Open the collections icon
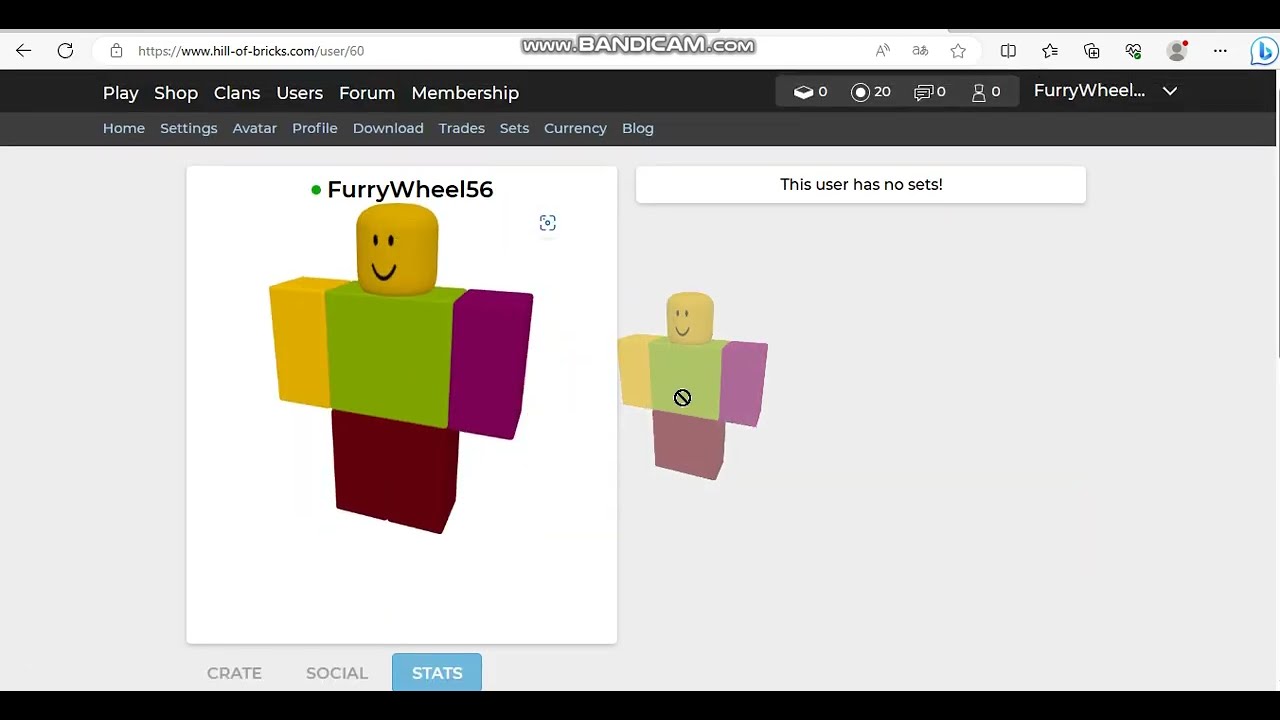 (1092, 51)
